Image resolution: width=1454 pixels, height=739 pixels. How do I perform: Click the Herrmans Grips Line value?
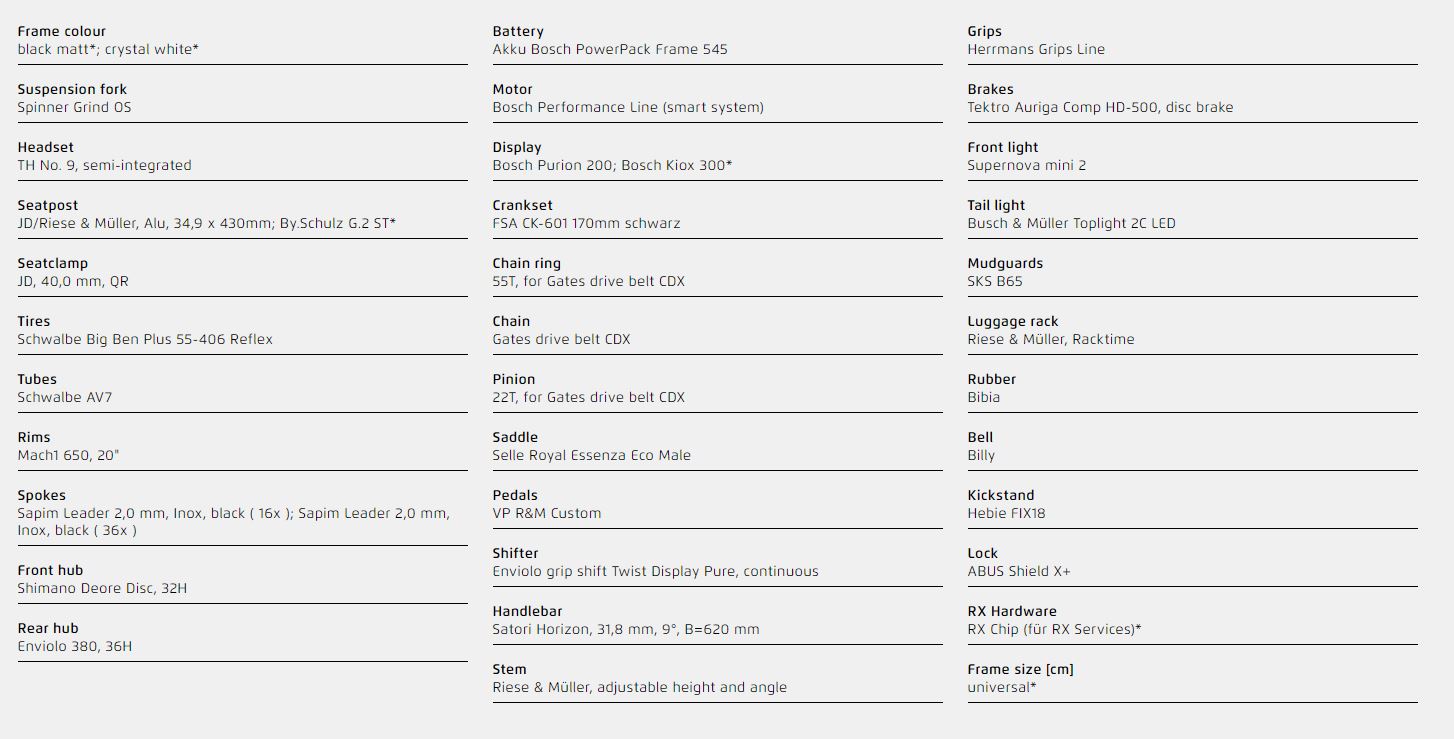[1036, 49]
